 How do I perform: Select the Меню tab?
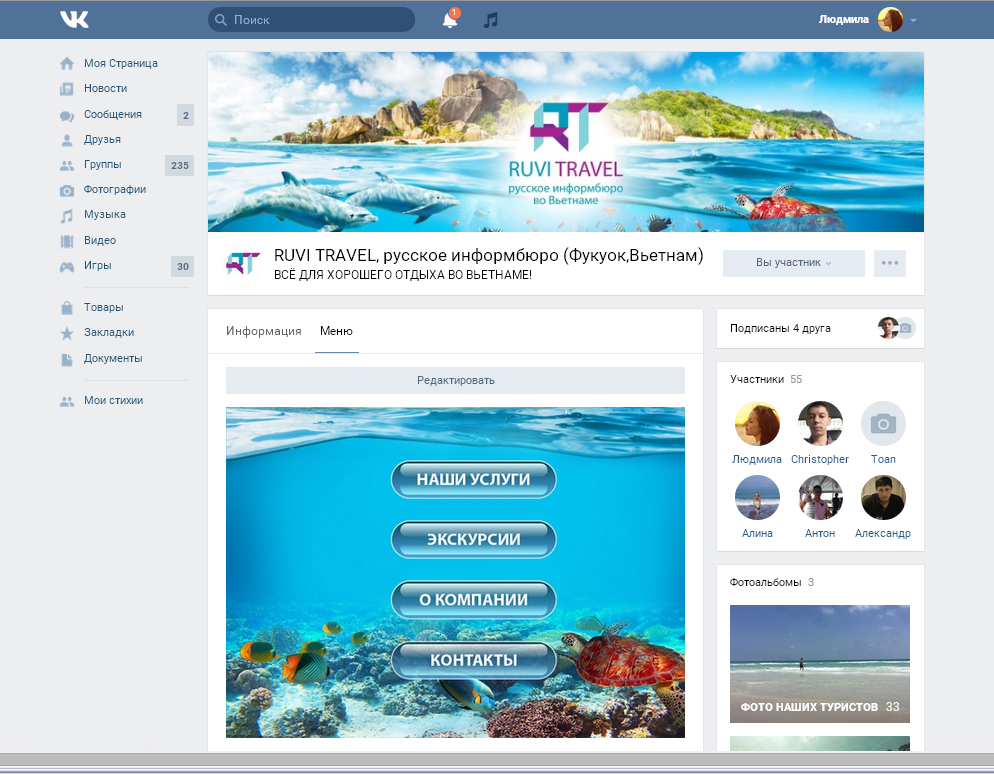[x=336, y=331]
